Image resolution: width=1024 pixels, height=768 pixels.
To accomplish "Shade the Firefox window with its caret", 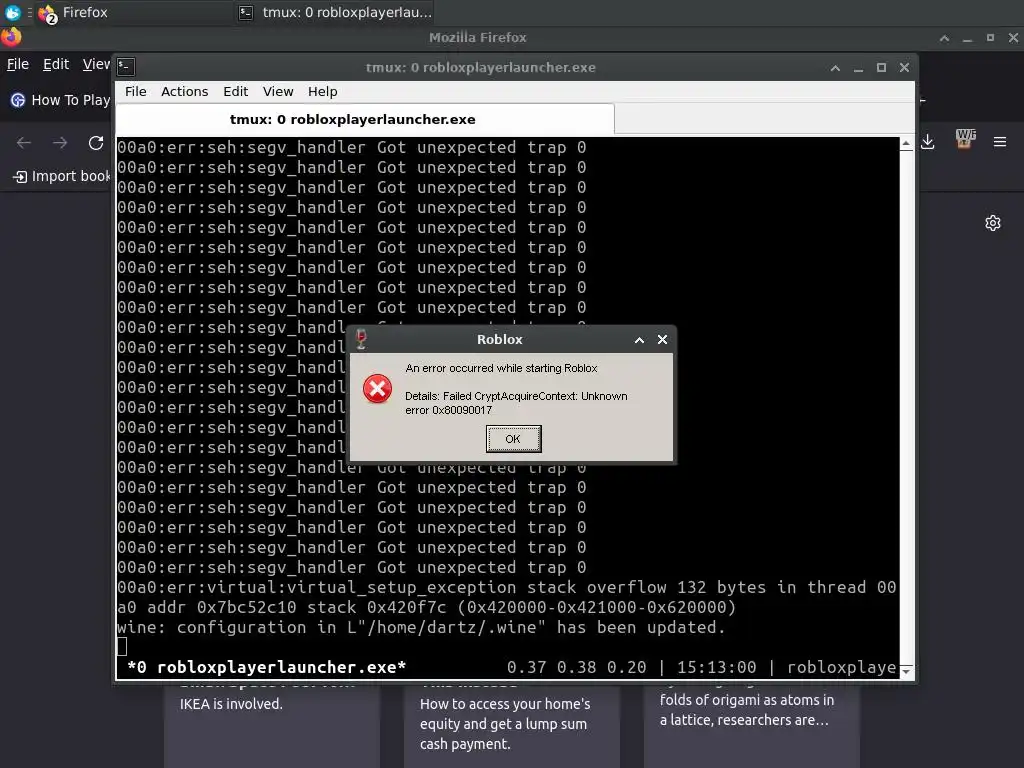I will [x=944, y=39].
